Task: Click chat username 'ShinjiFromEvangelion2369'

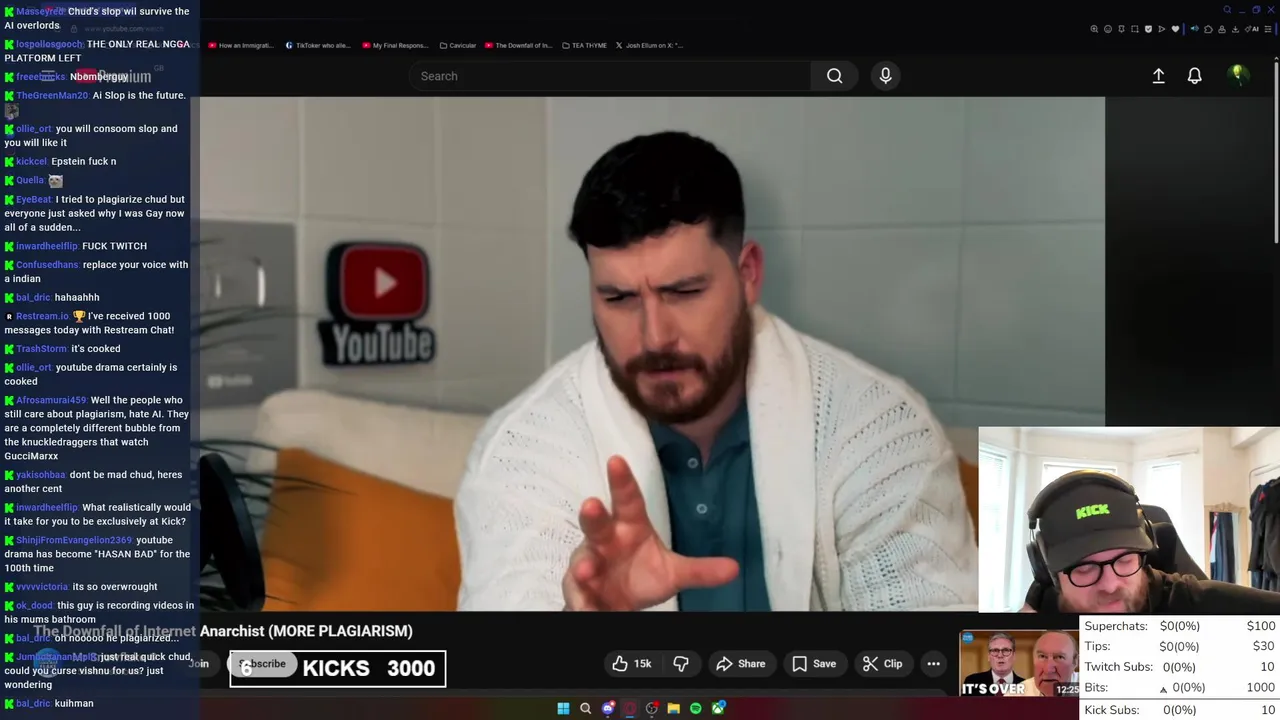Action: [74, 540]
